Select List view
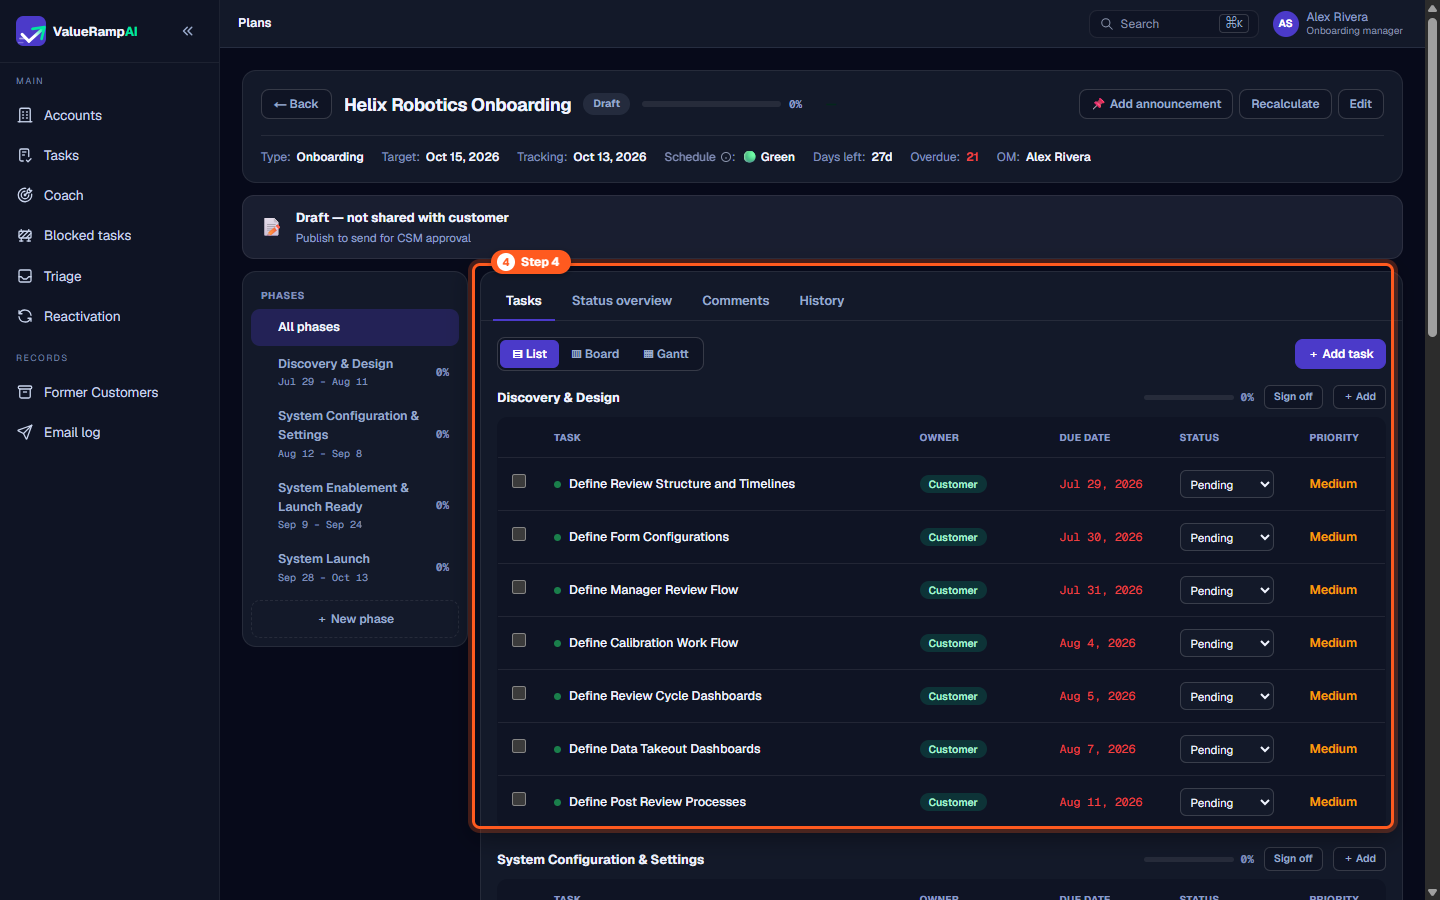 click(x=529, y=354)
